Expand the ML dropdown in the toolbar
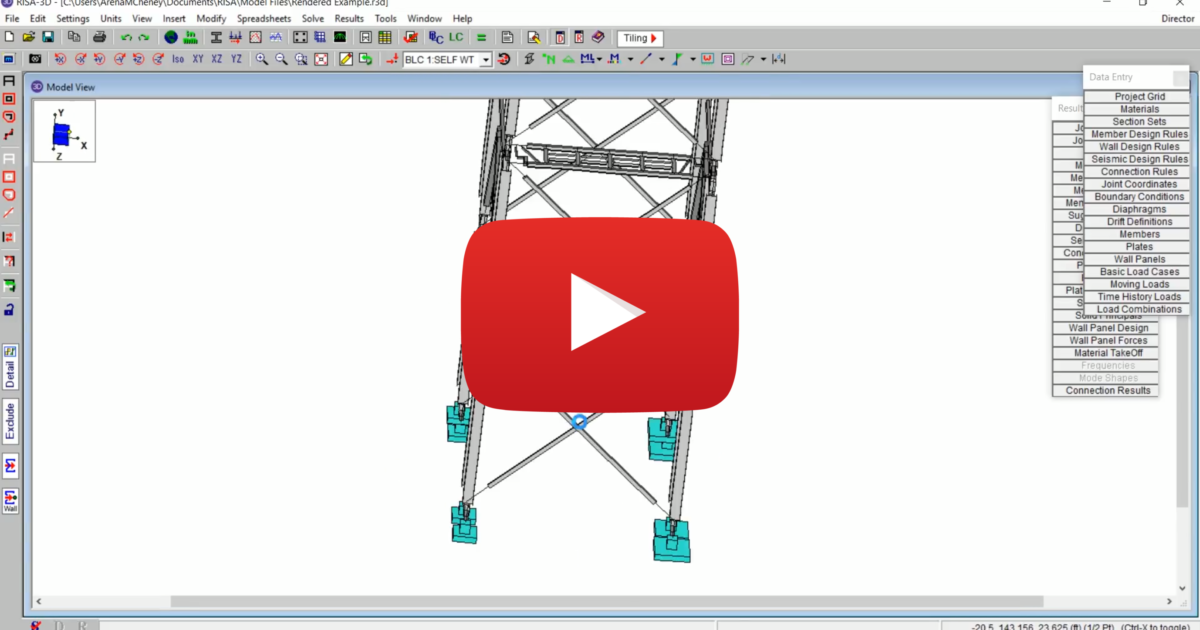 click(x=600, y=59)
